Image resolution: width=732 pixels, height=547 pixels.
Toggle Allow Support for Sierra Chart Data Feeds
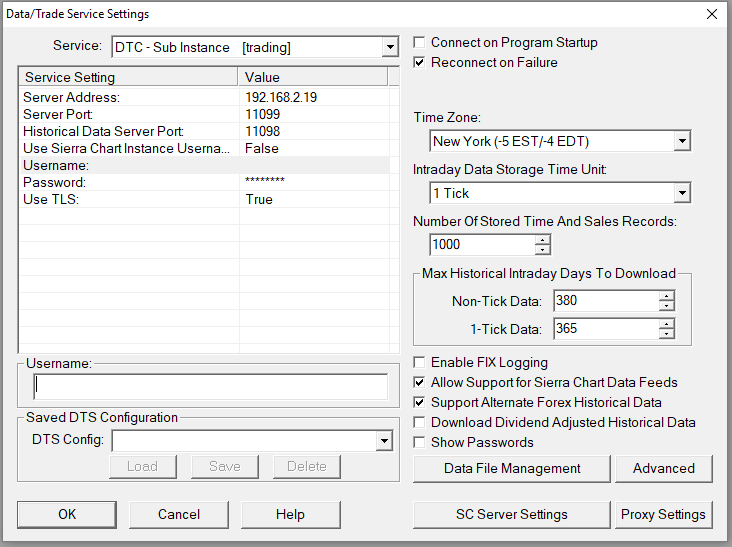click(419, 382)
